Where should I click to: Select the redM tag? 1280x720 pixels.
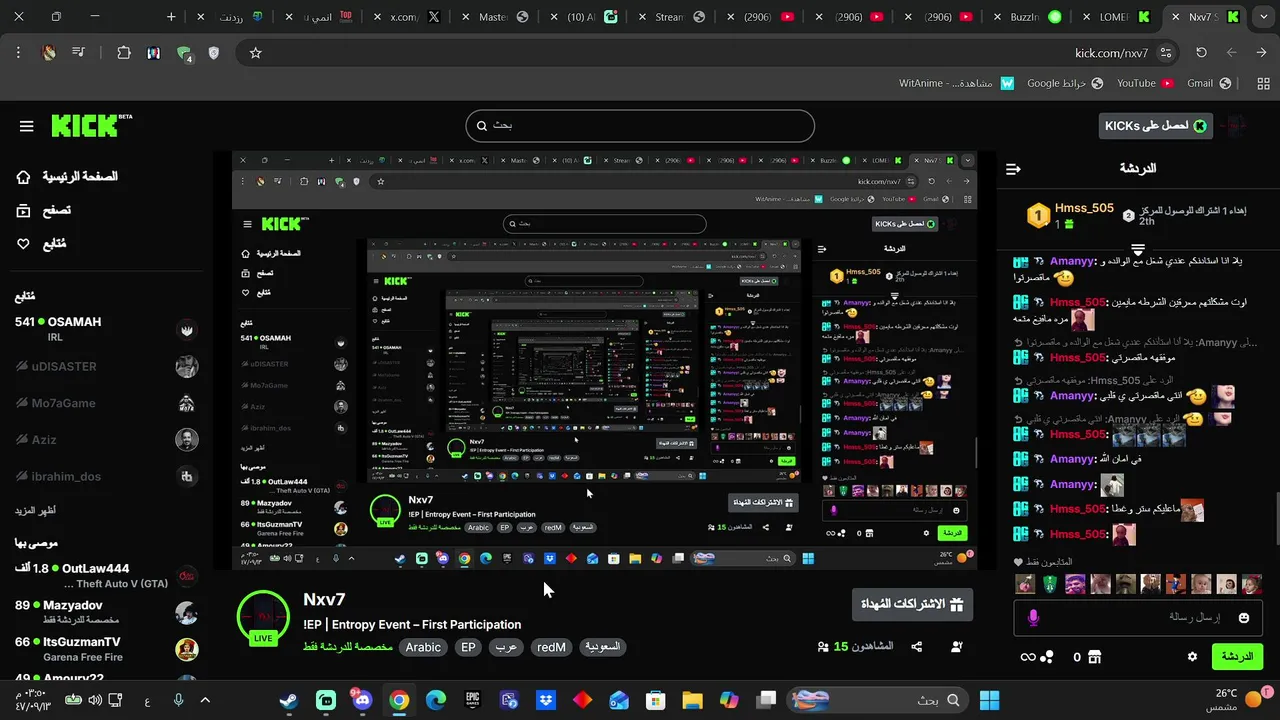[x=551, y=647]
